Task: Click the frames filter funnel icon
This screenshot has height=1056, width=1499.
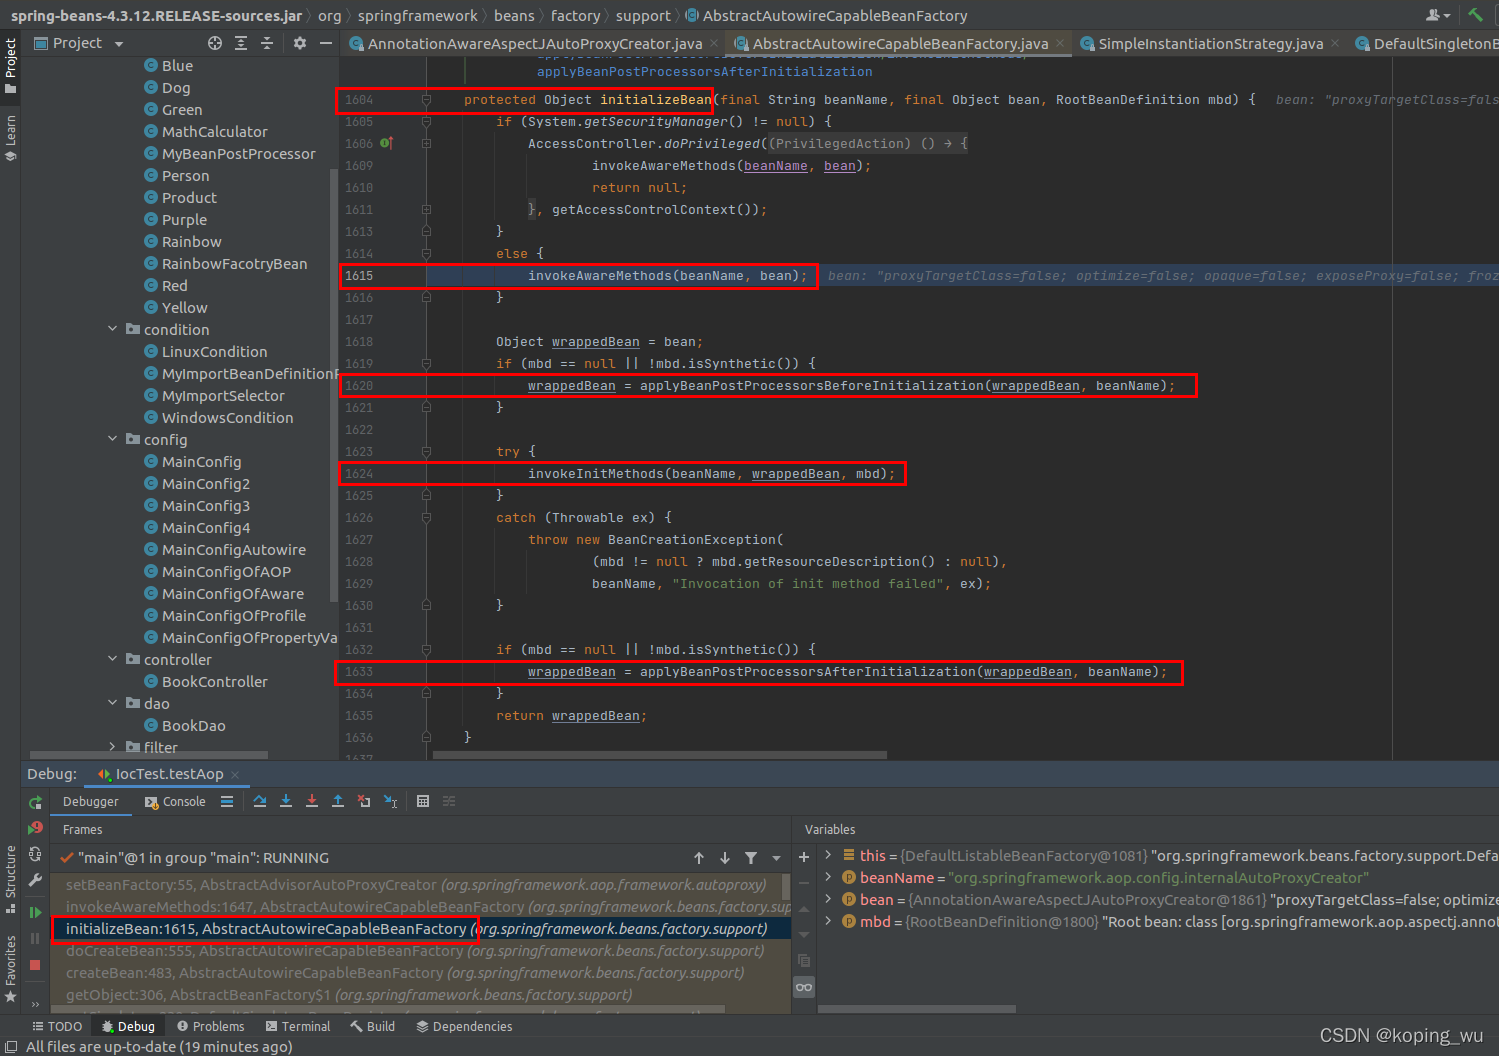Action: pyautogui.click(x=751, y=858)
